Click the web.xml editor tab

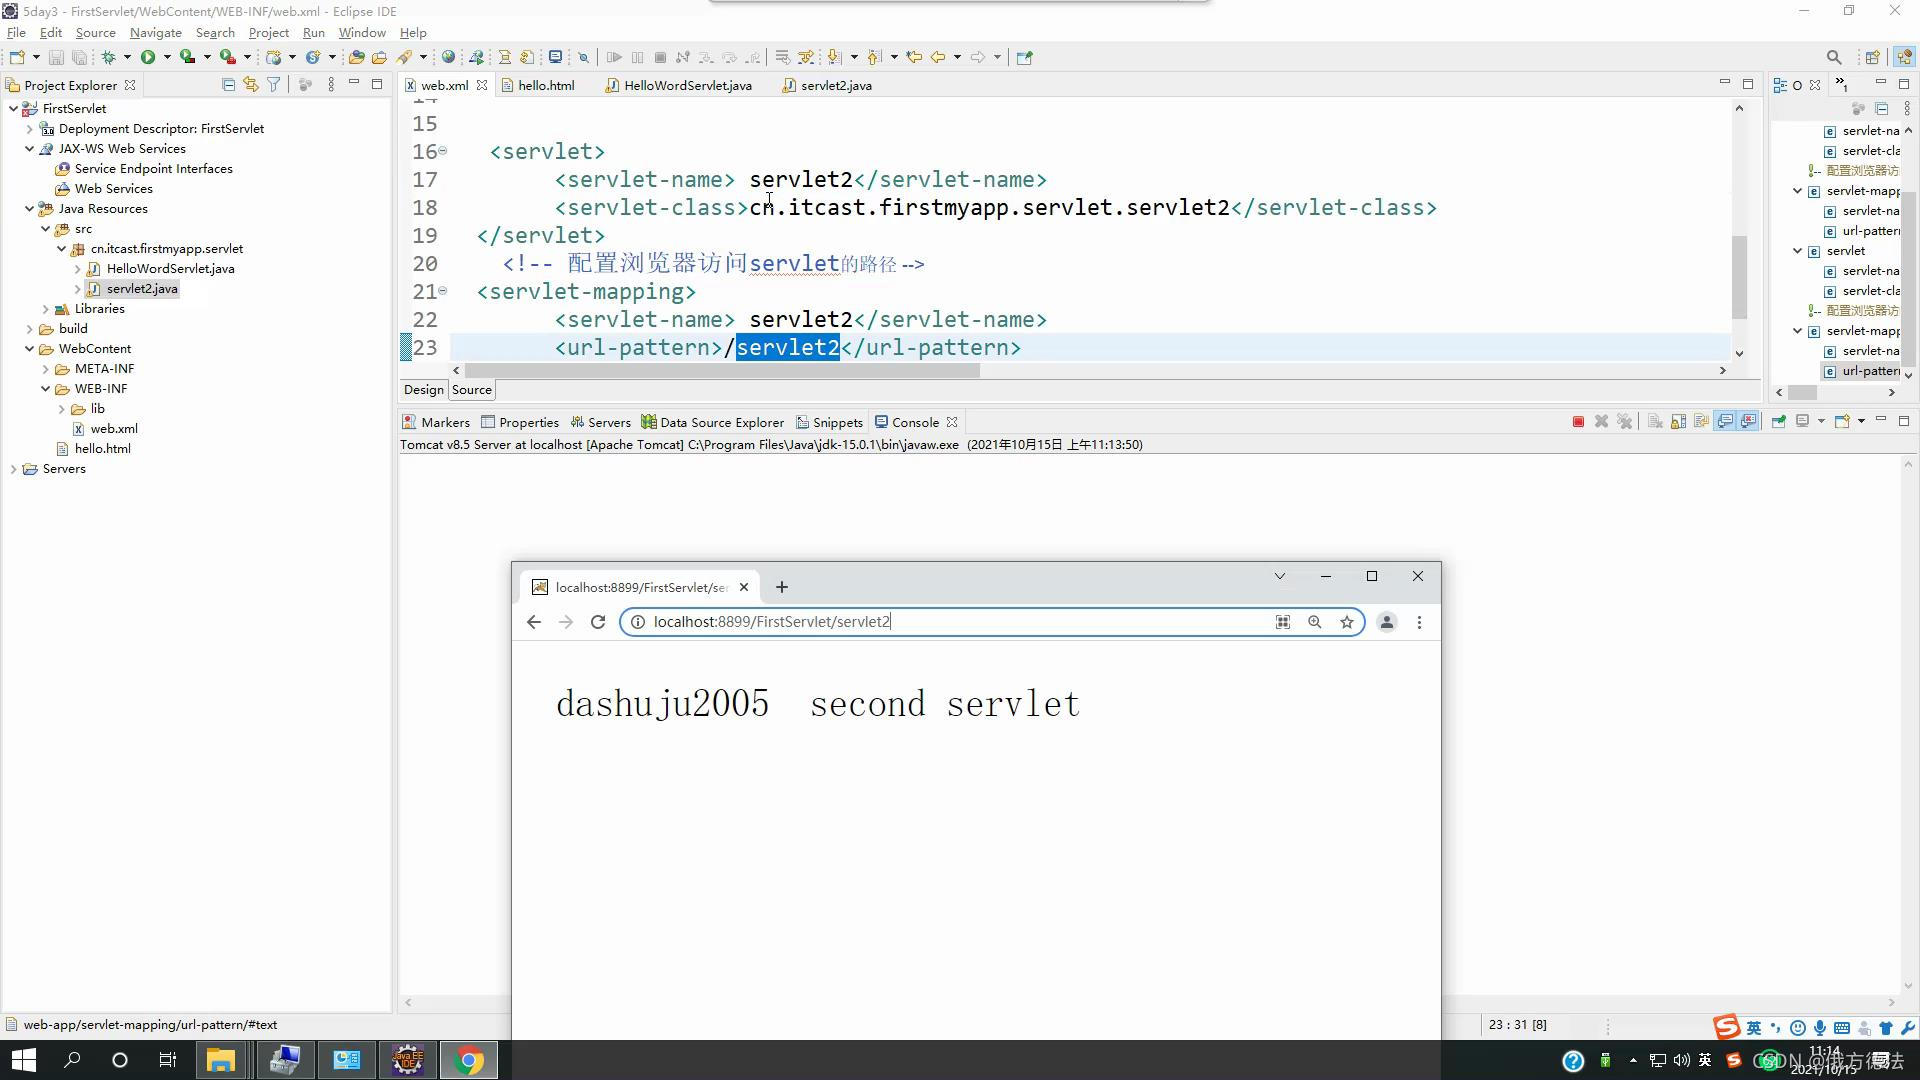pyautogui.click(x=443, y=84)
